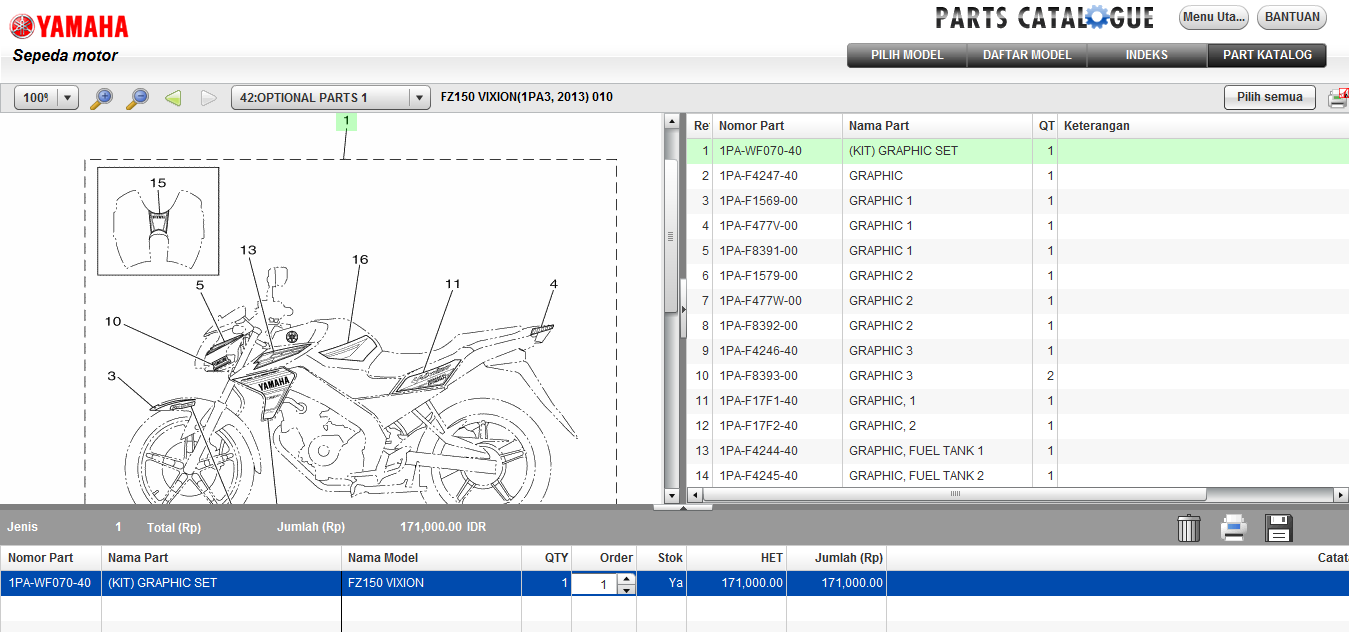The height and width of the screenshot is (632, 1349).
Task: Delete the order using the trash icon
Action: click(1188, 528)
